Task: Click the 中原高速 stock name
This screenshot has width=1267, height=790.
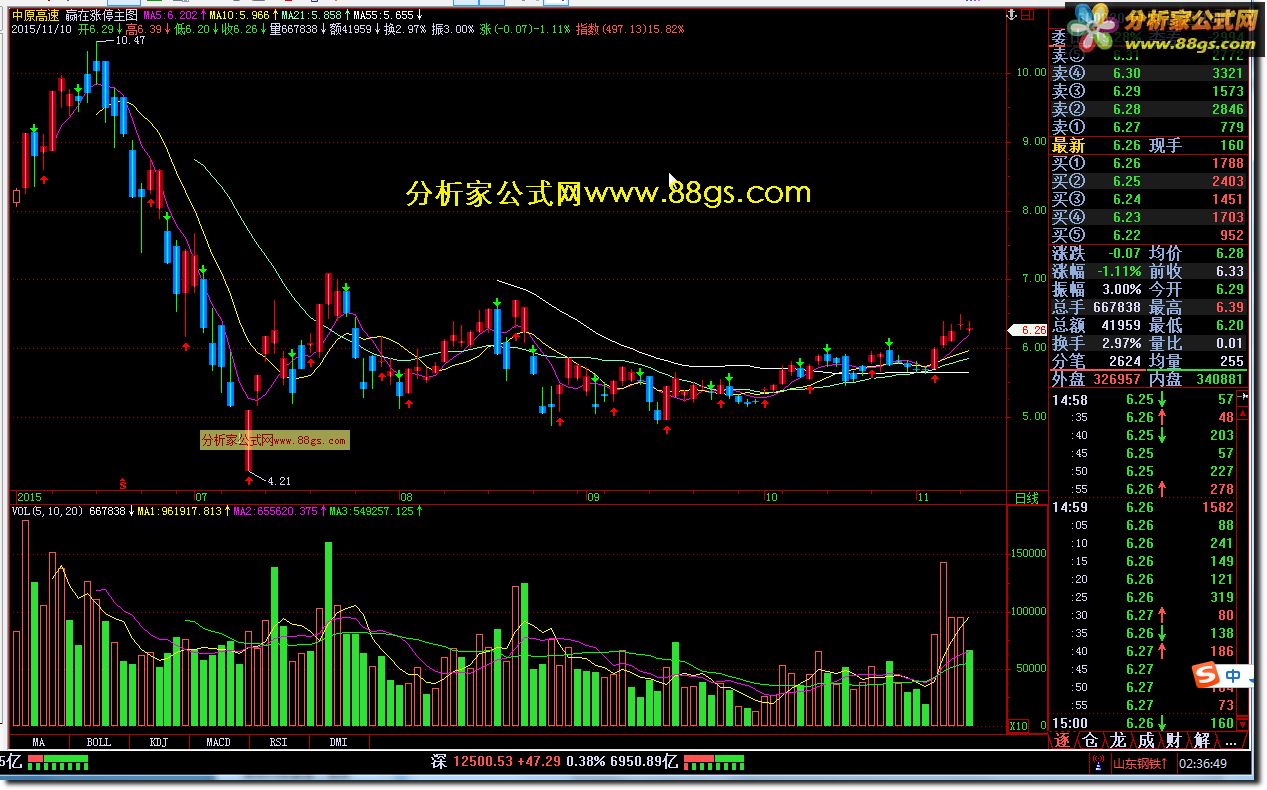Action: tap(35, 17)
